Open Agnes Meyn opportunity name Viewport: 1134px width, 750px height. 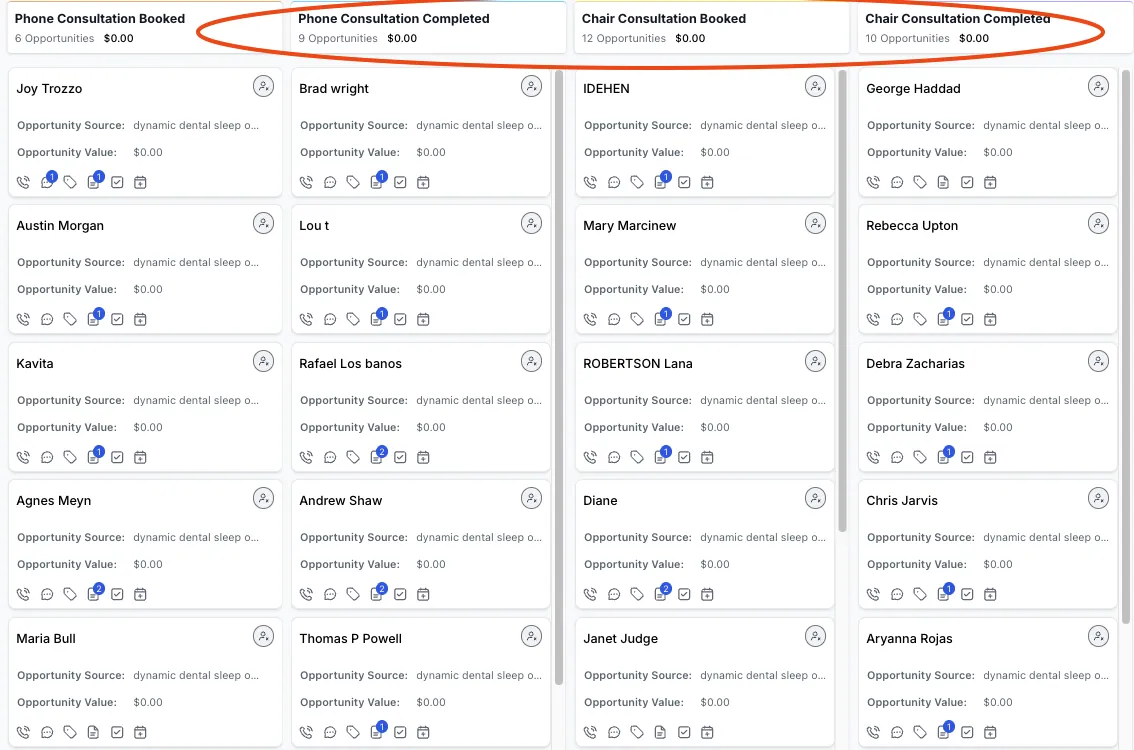pos(54,501)
